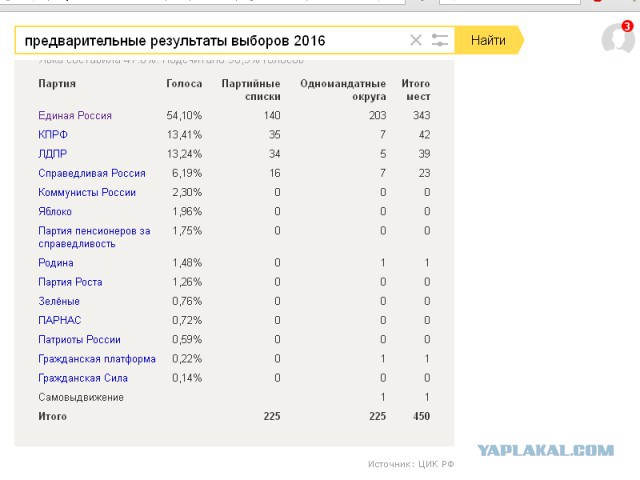Select the 203 single-mandate value
Viewport: 640px width, 480px height.
coord(377,116)
